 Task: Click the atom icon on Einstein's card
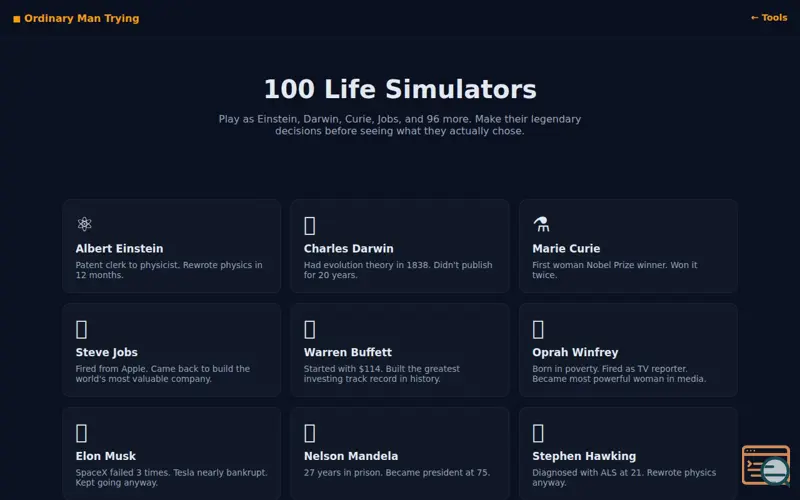84,224
